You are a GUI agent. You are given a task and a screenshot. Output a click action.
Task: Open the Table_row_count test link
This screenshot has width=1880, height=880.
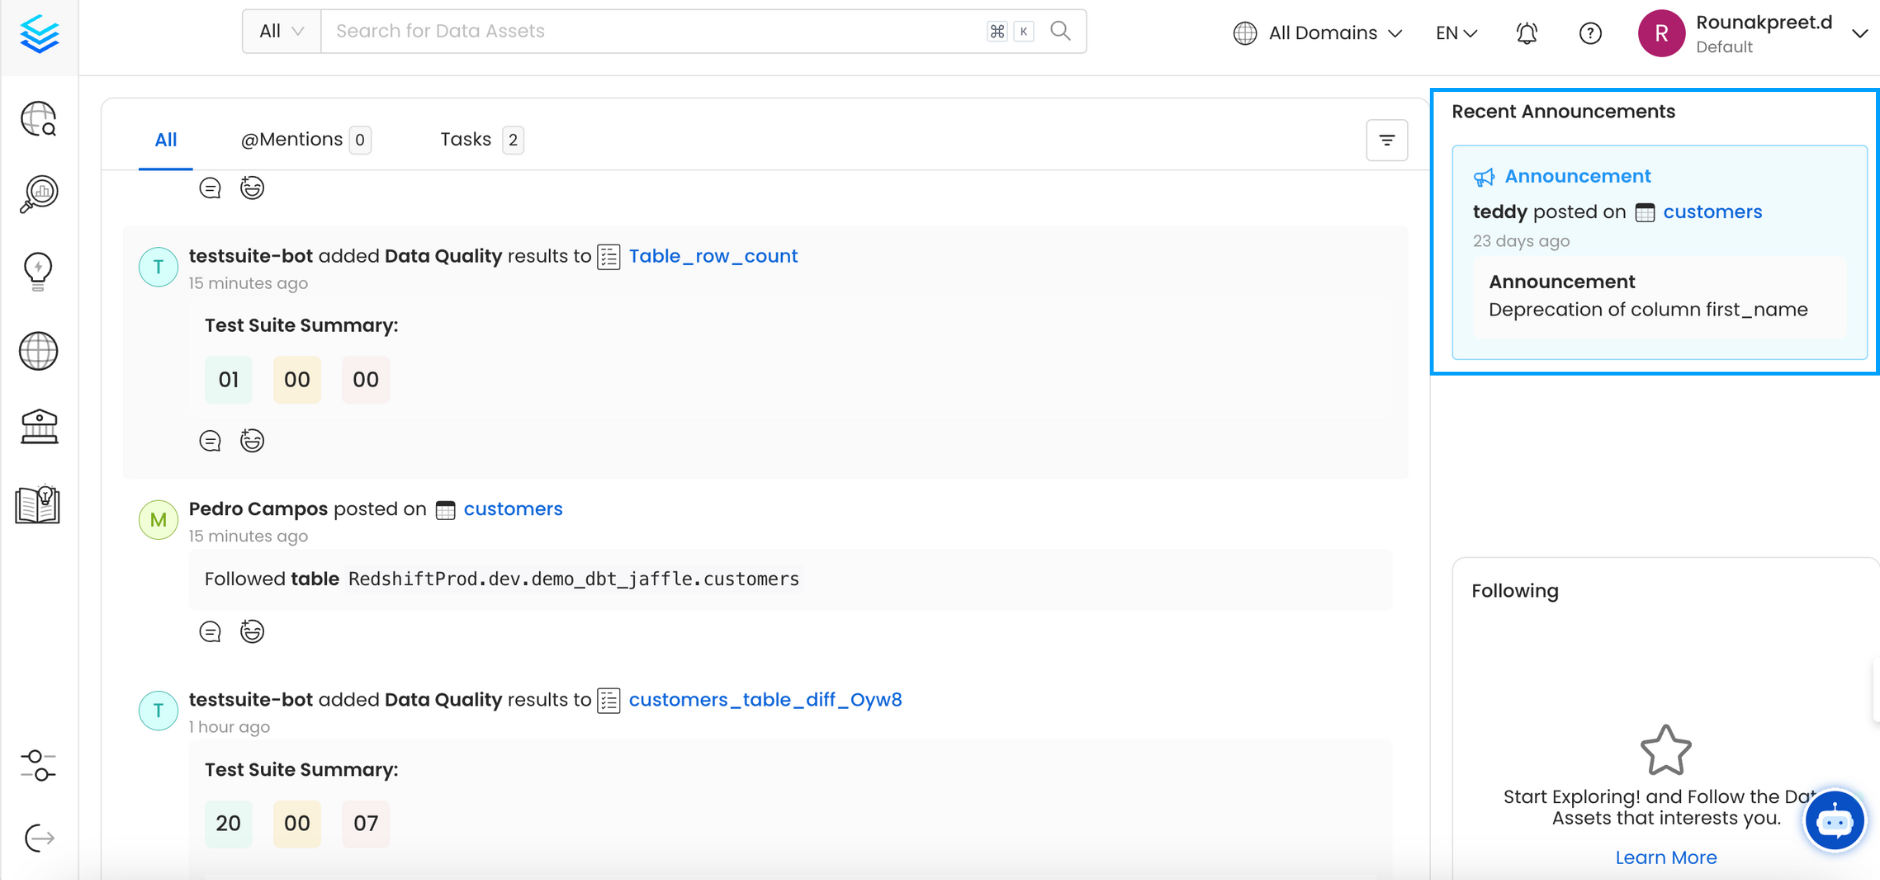click(712, 256)
